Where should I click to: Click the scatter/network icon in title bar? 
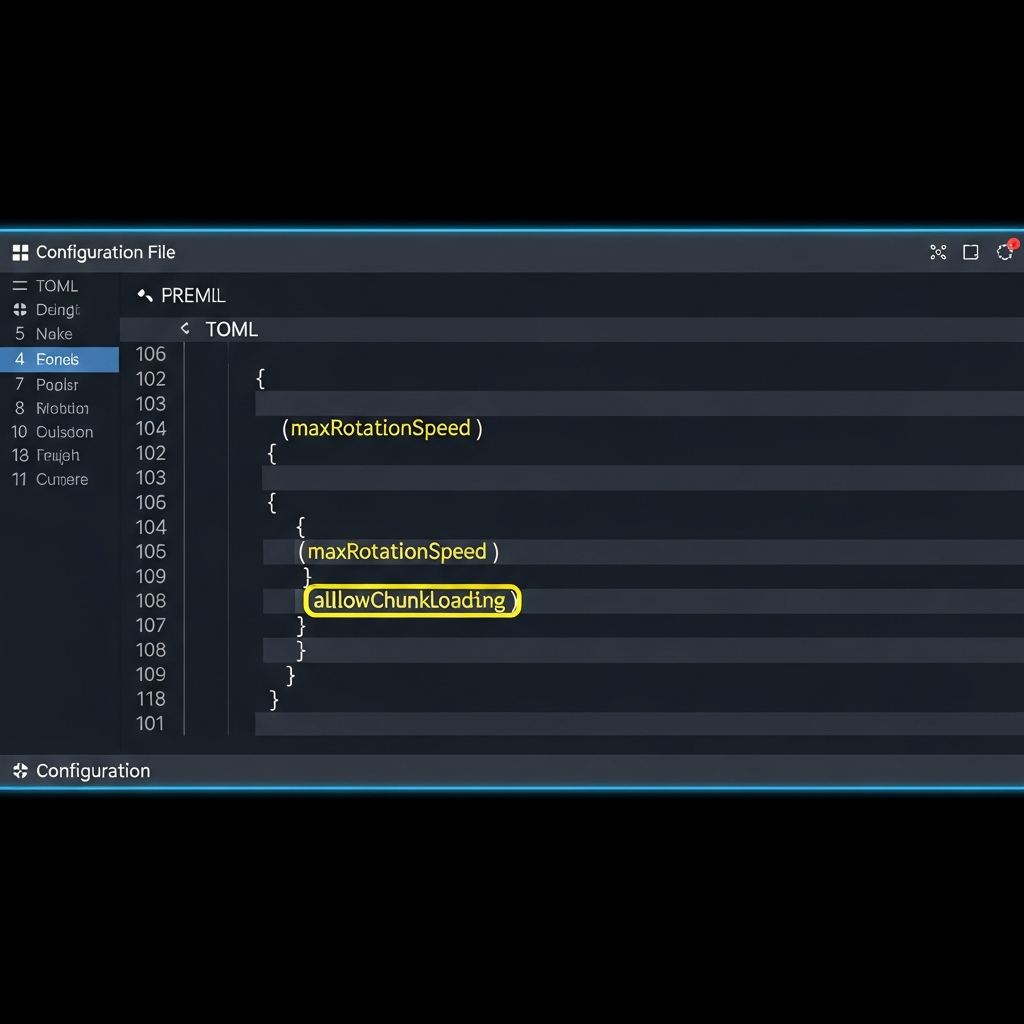[938, 252]
